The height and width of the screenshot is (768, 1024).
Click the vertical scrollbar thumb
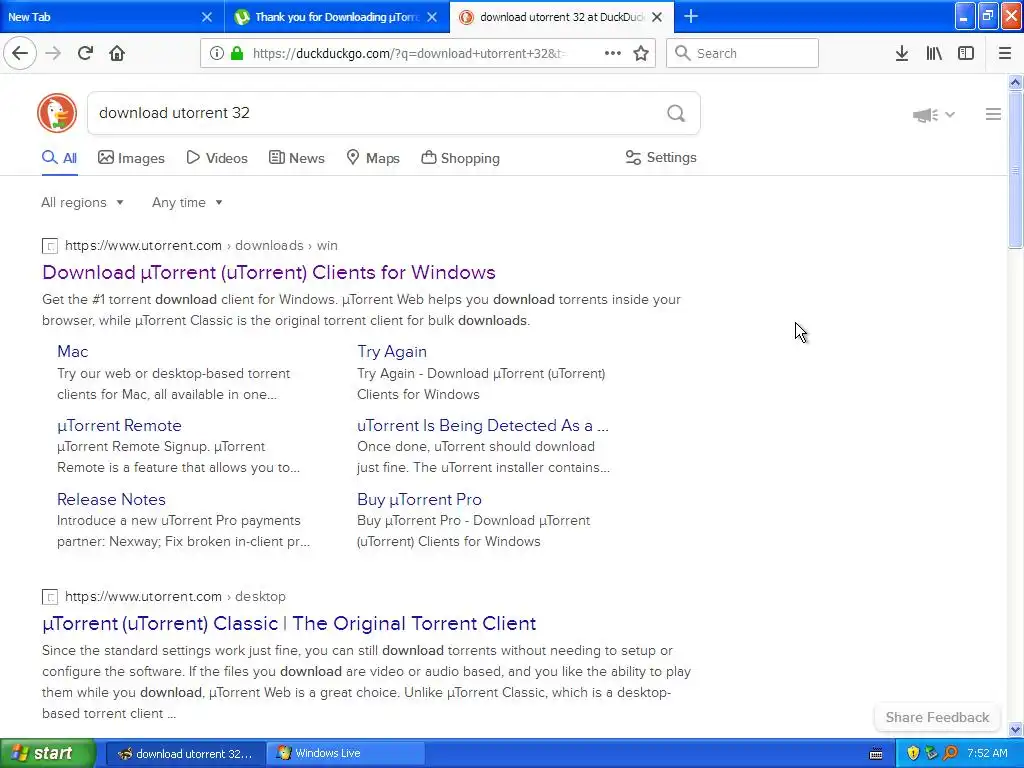click(1015, 169)
